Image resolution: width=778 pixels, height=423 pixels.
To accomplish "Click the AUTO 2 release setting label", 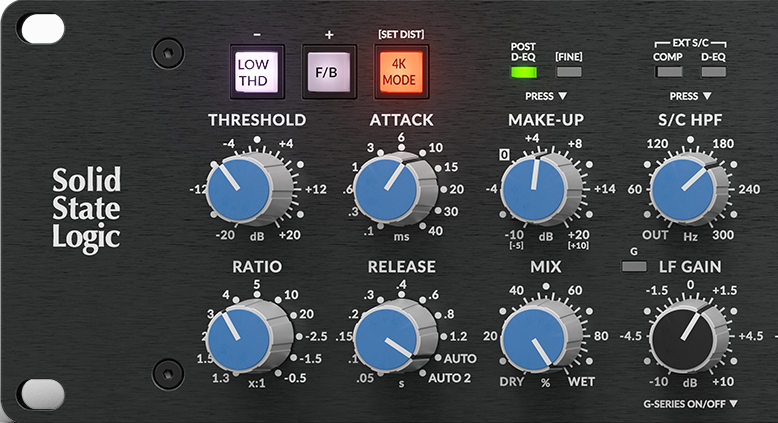I will [x=450, y=378].
